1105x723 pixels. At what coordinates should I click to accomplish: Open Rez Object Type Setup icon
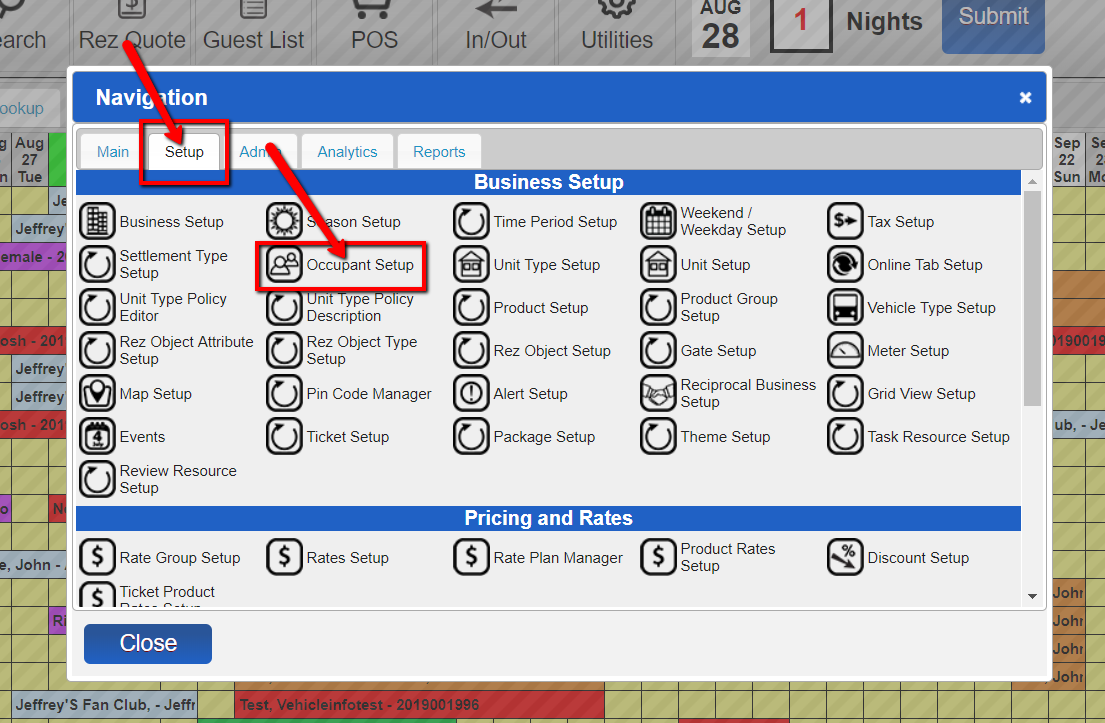(x=284, y=350)
